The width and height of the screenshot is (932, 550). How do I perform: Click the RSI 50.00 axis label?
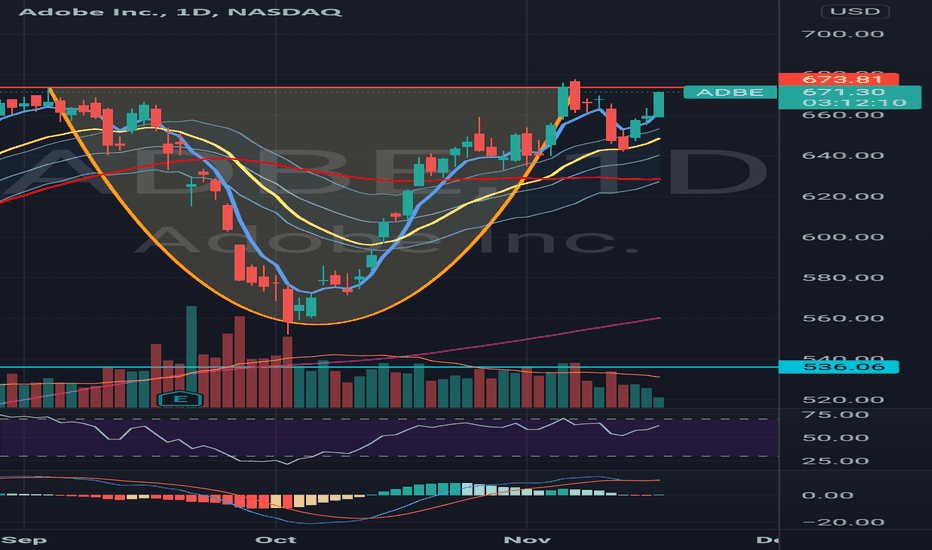(x=836, y=438)
